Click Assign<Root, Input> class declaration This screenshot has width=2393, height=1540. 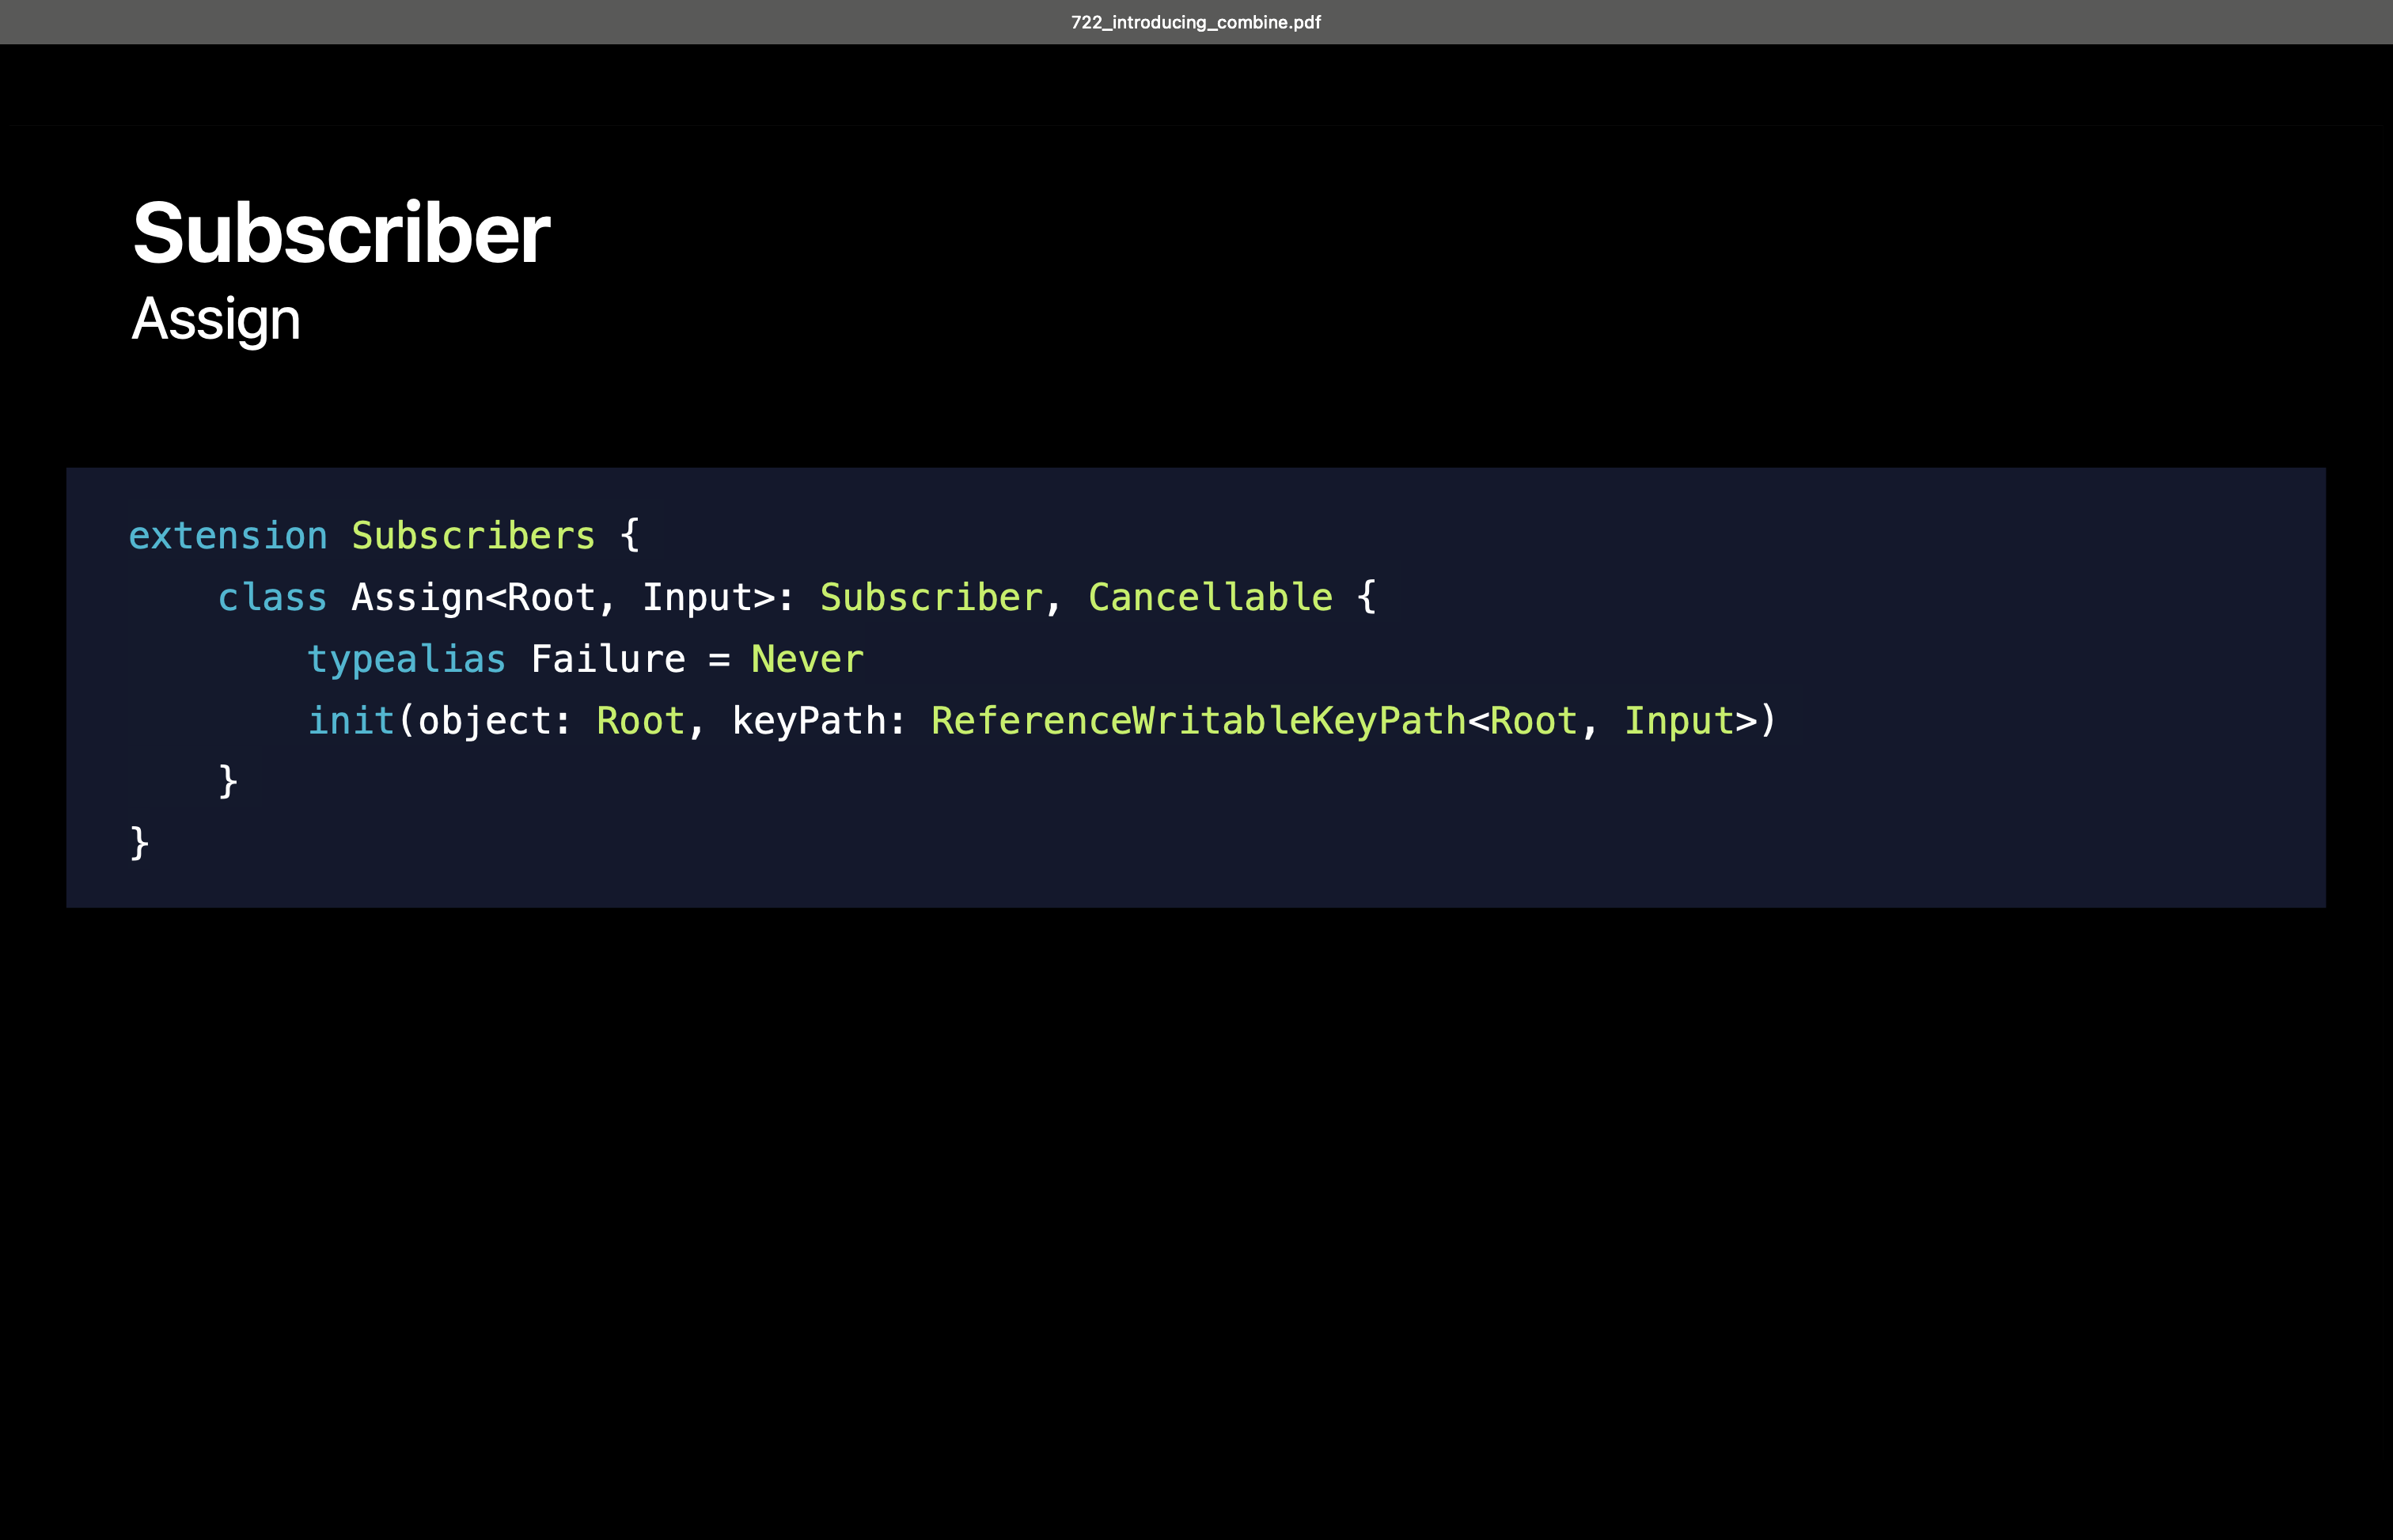[562, 598]
